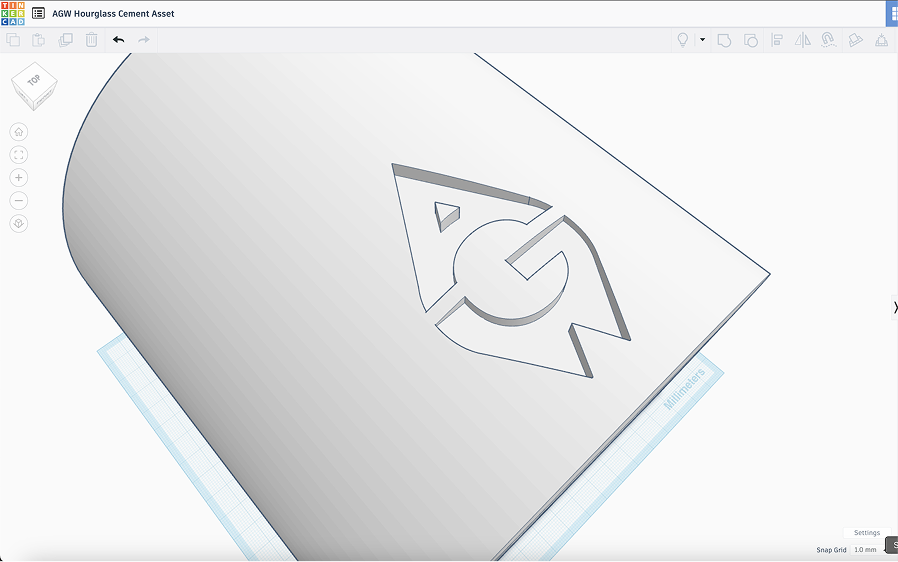
Task: Click the Ungroup shapes icon
Action: pyautogui.click(x=750, y=40)
